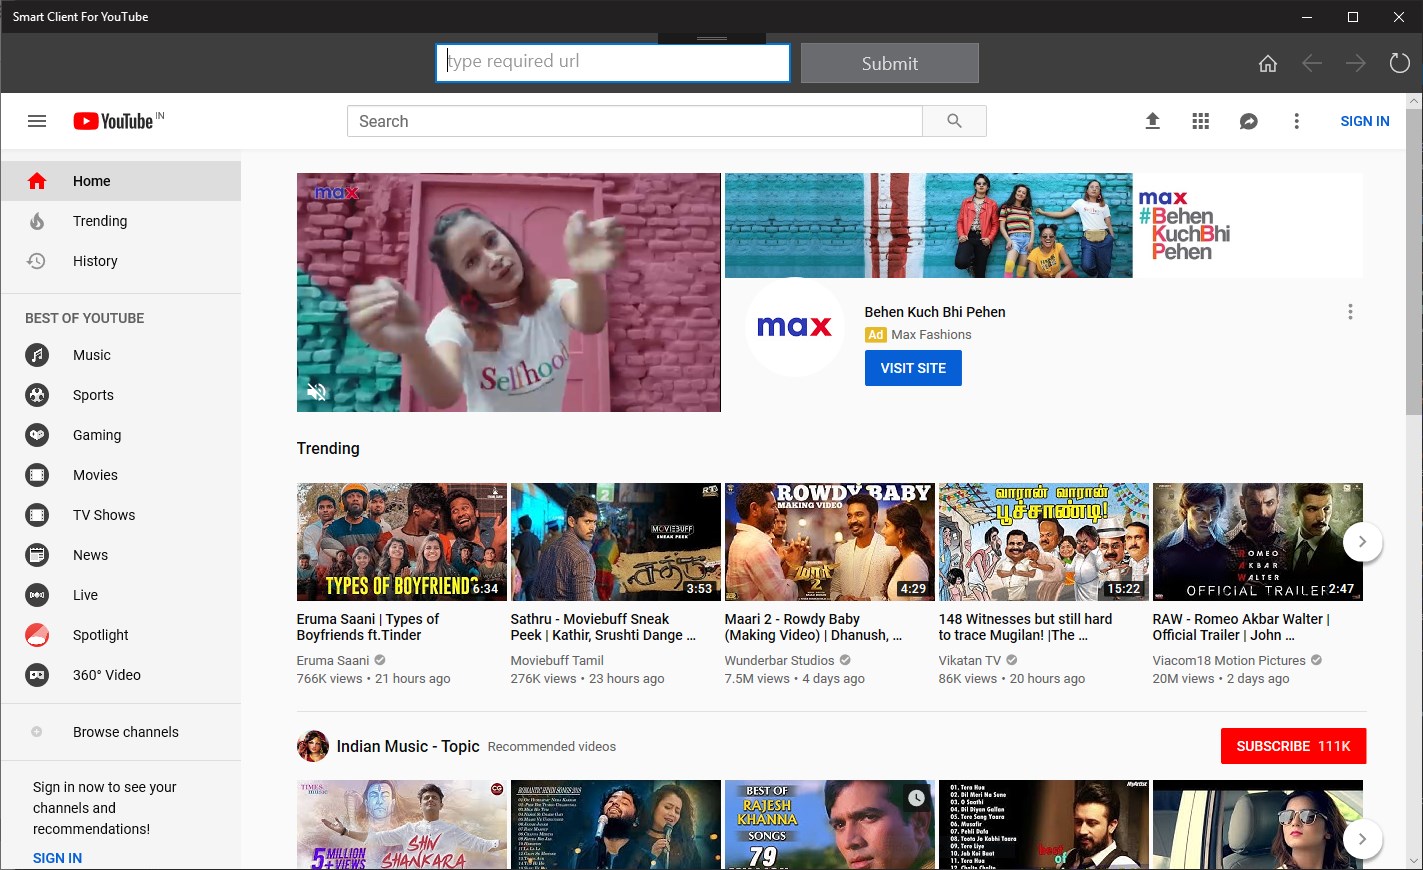This screenshot has width=1423, height=870.
Task: Select Home in the sidebar
Action: click(121, 181)
